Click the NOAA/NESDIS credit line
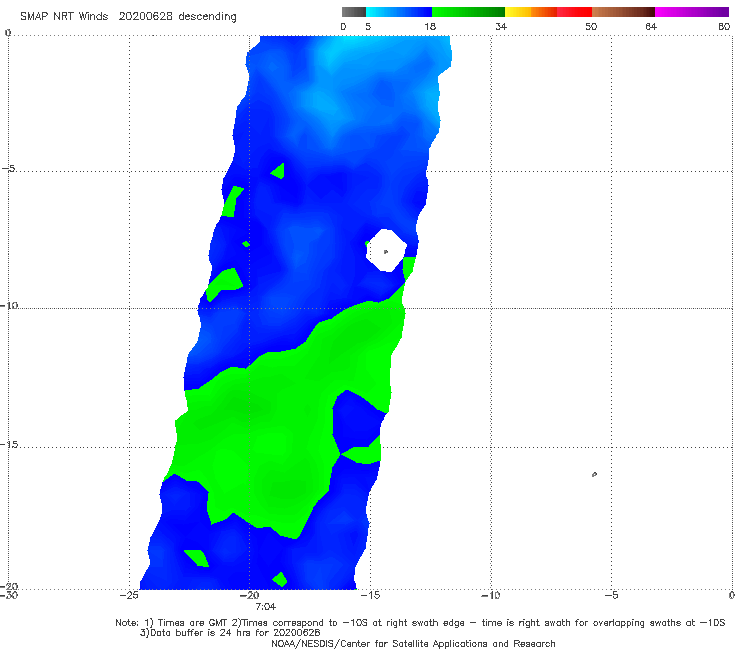The image size is (740, 650). pos(413,644)
